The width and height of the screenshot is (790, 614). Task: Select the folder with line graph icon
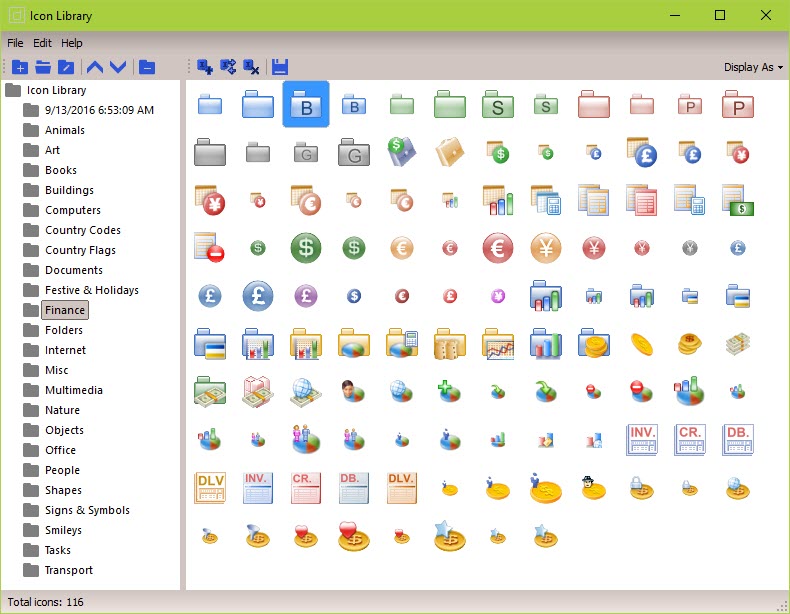[x=498, y=344]
